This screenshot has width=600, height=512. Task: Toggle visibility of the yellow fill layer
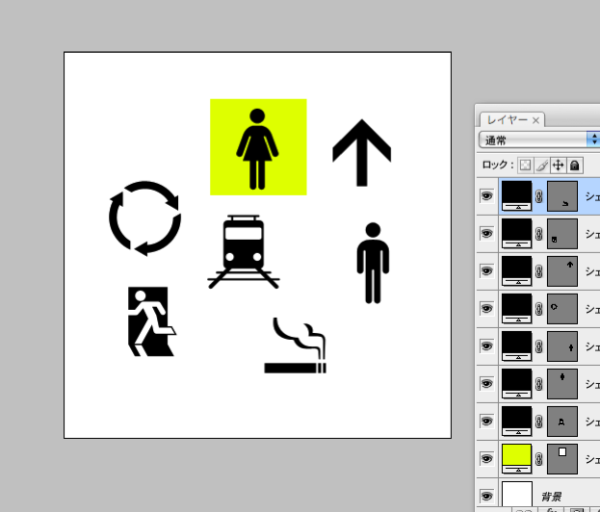click(487, 459)
